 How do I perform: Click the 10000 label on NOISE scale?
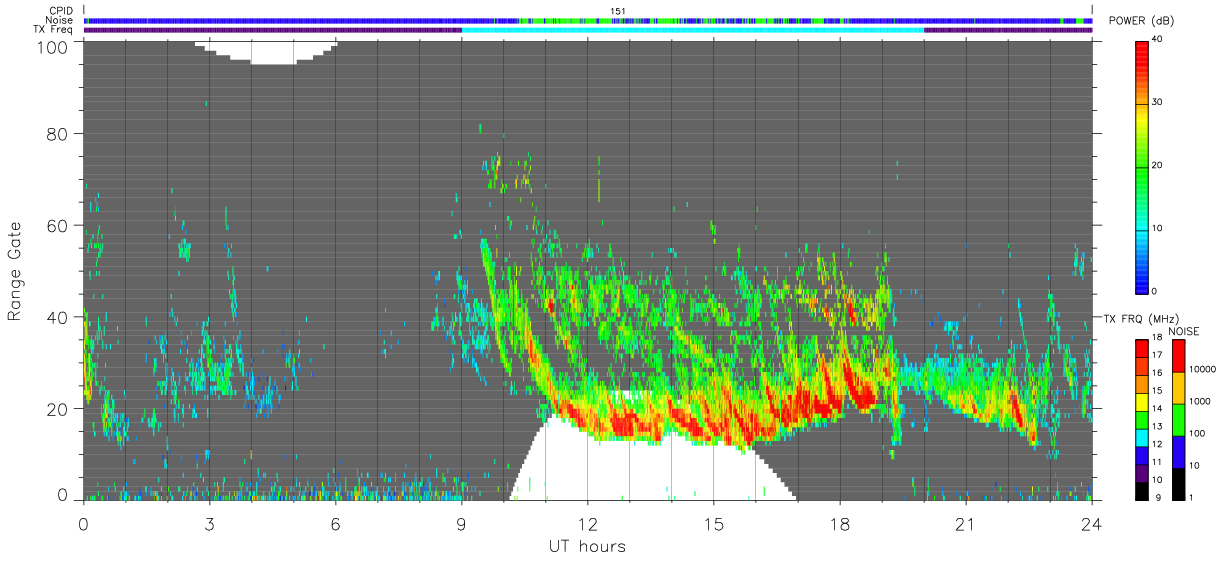click(1202, 369)
